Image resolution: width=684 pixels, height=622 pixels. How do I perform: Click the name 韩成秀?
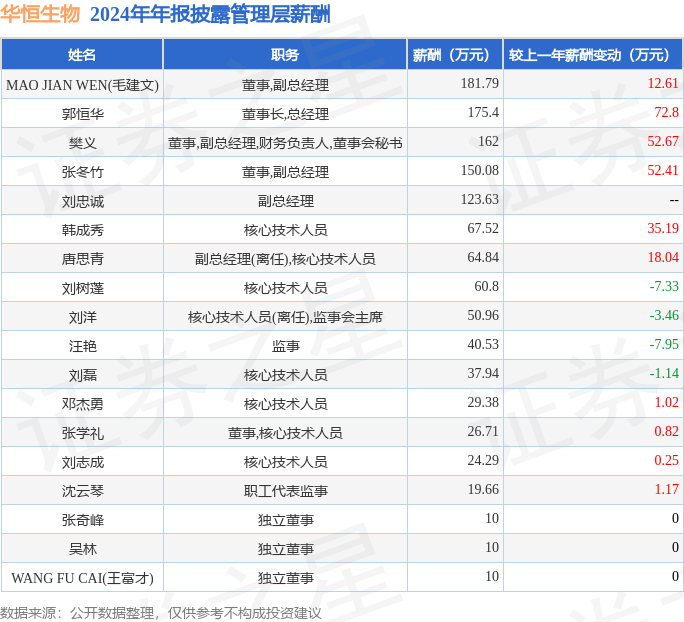pyautogui.click(x=82, y=230)
